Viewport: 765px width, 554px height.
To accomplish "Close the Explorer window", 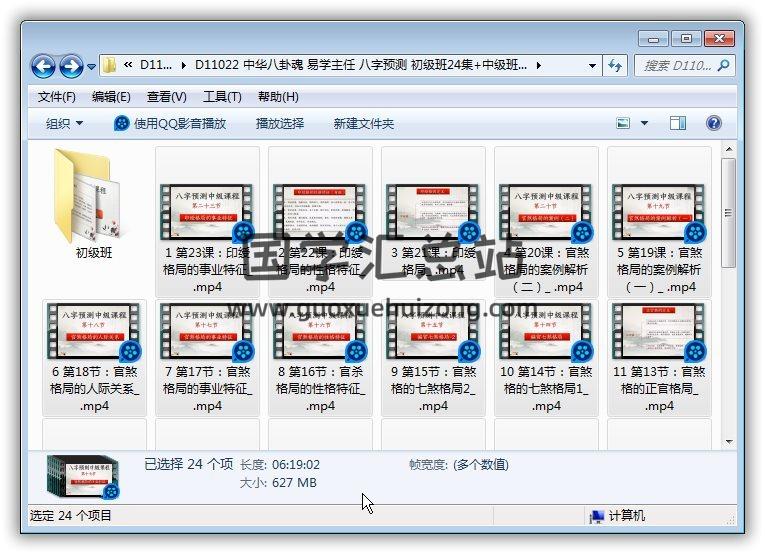I will [719, 39].
